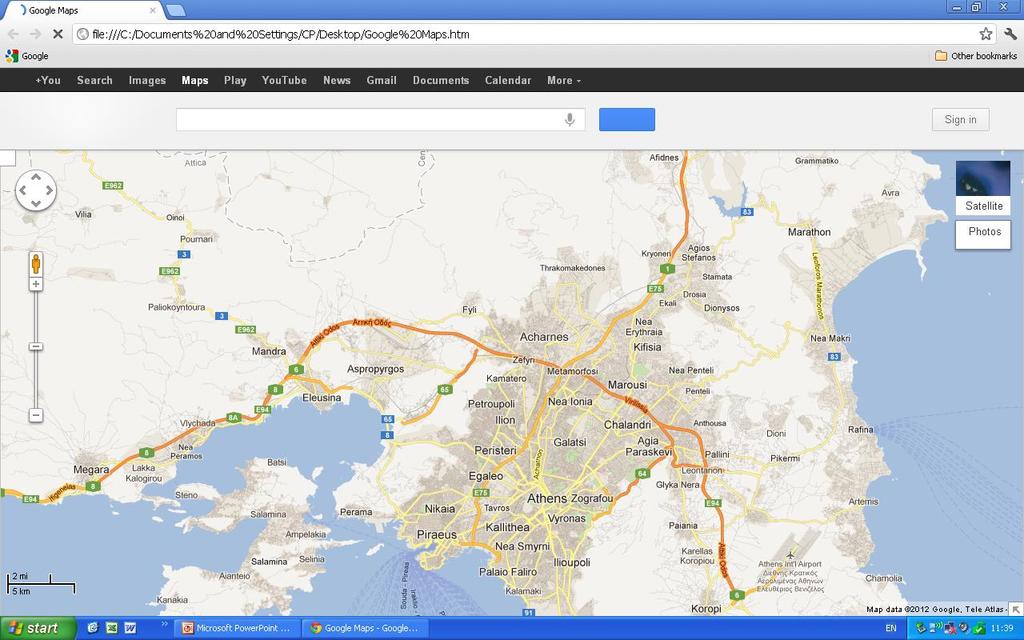The height and width of the screenshot is (640, 1024).
Task: Click the page info icon in address bar
Action: (83, 34)
